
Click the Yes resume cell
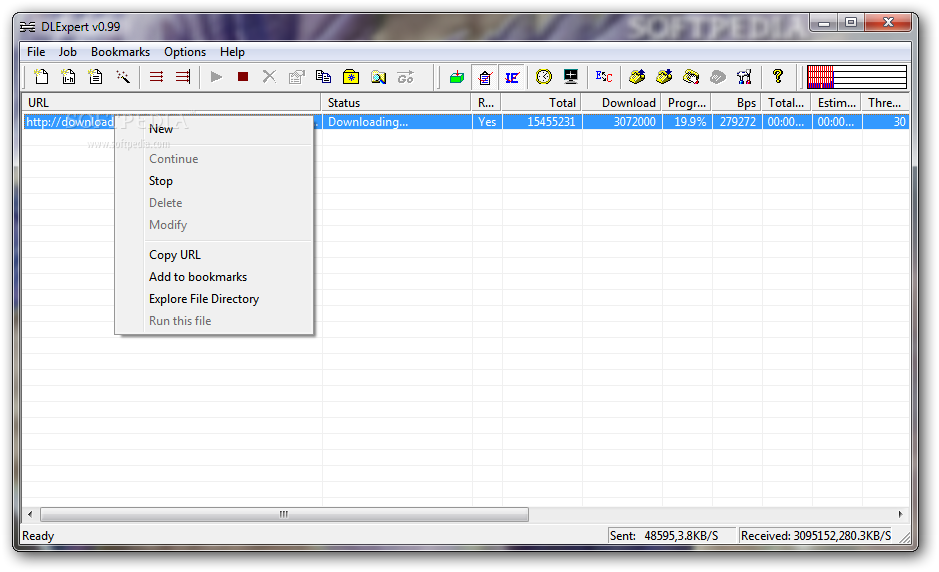(x=487, y=122)
